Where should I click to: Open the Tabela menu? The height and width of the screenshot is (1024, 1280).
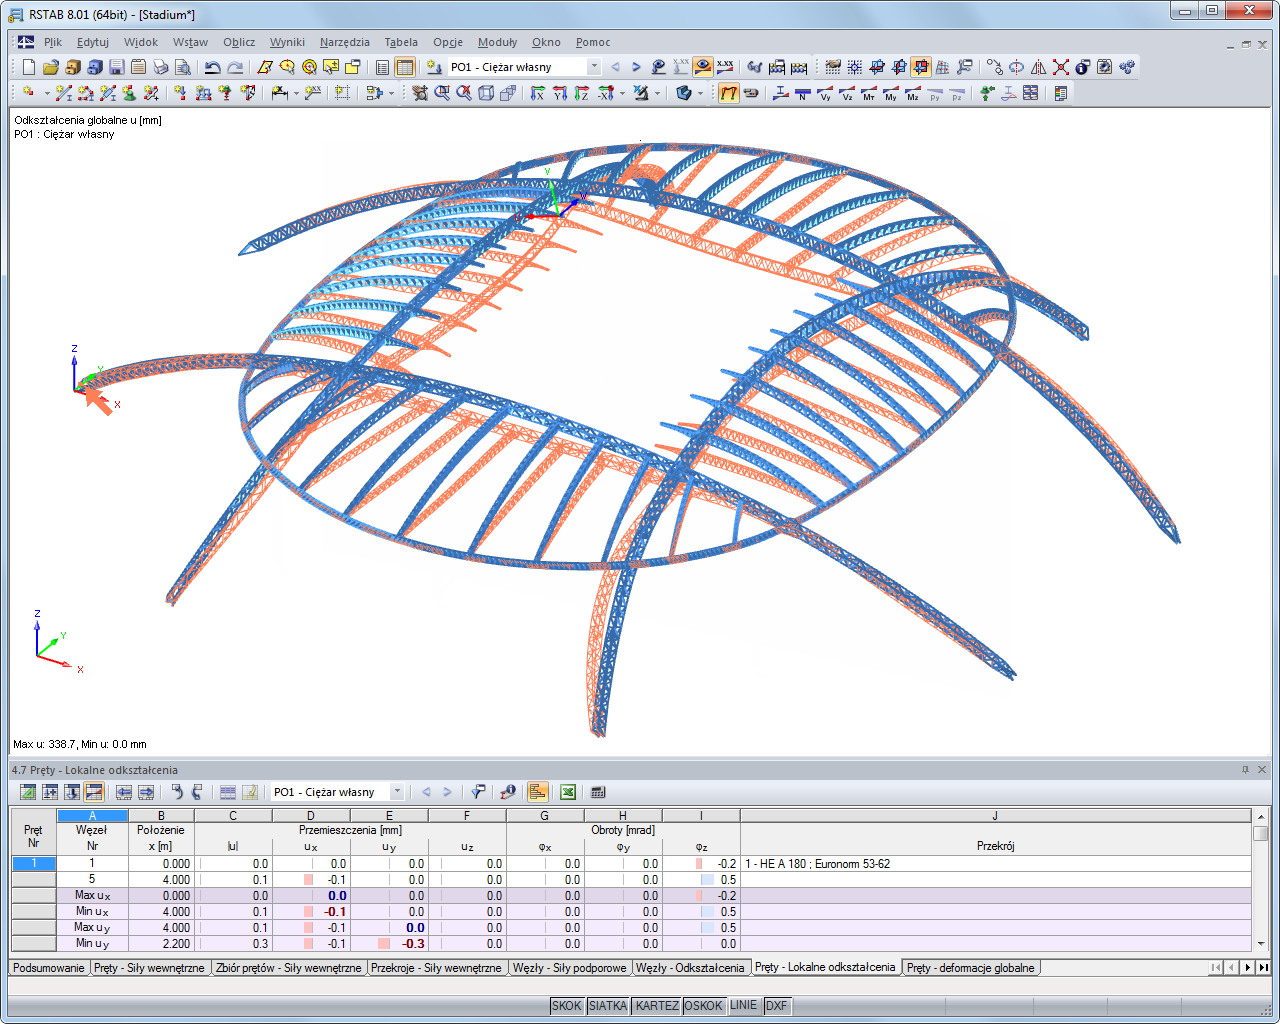401,42
